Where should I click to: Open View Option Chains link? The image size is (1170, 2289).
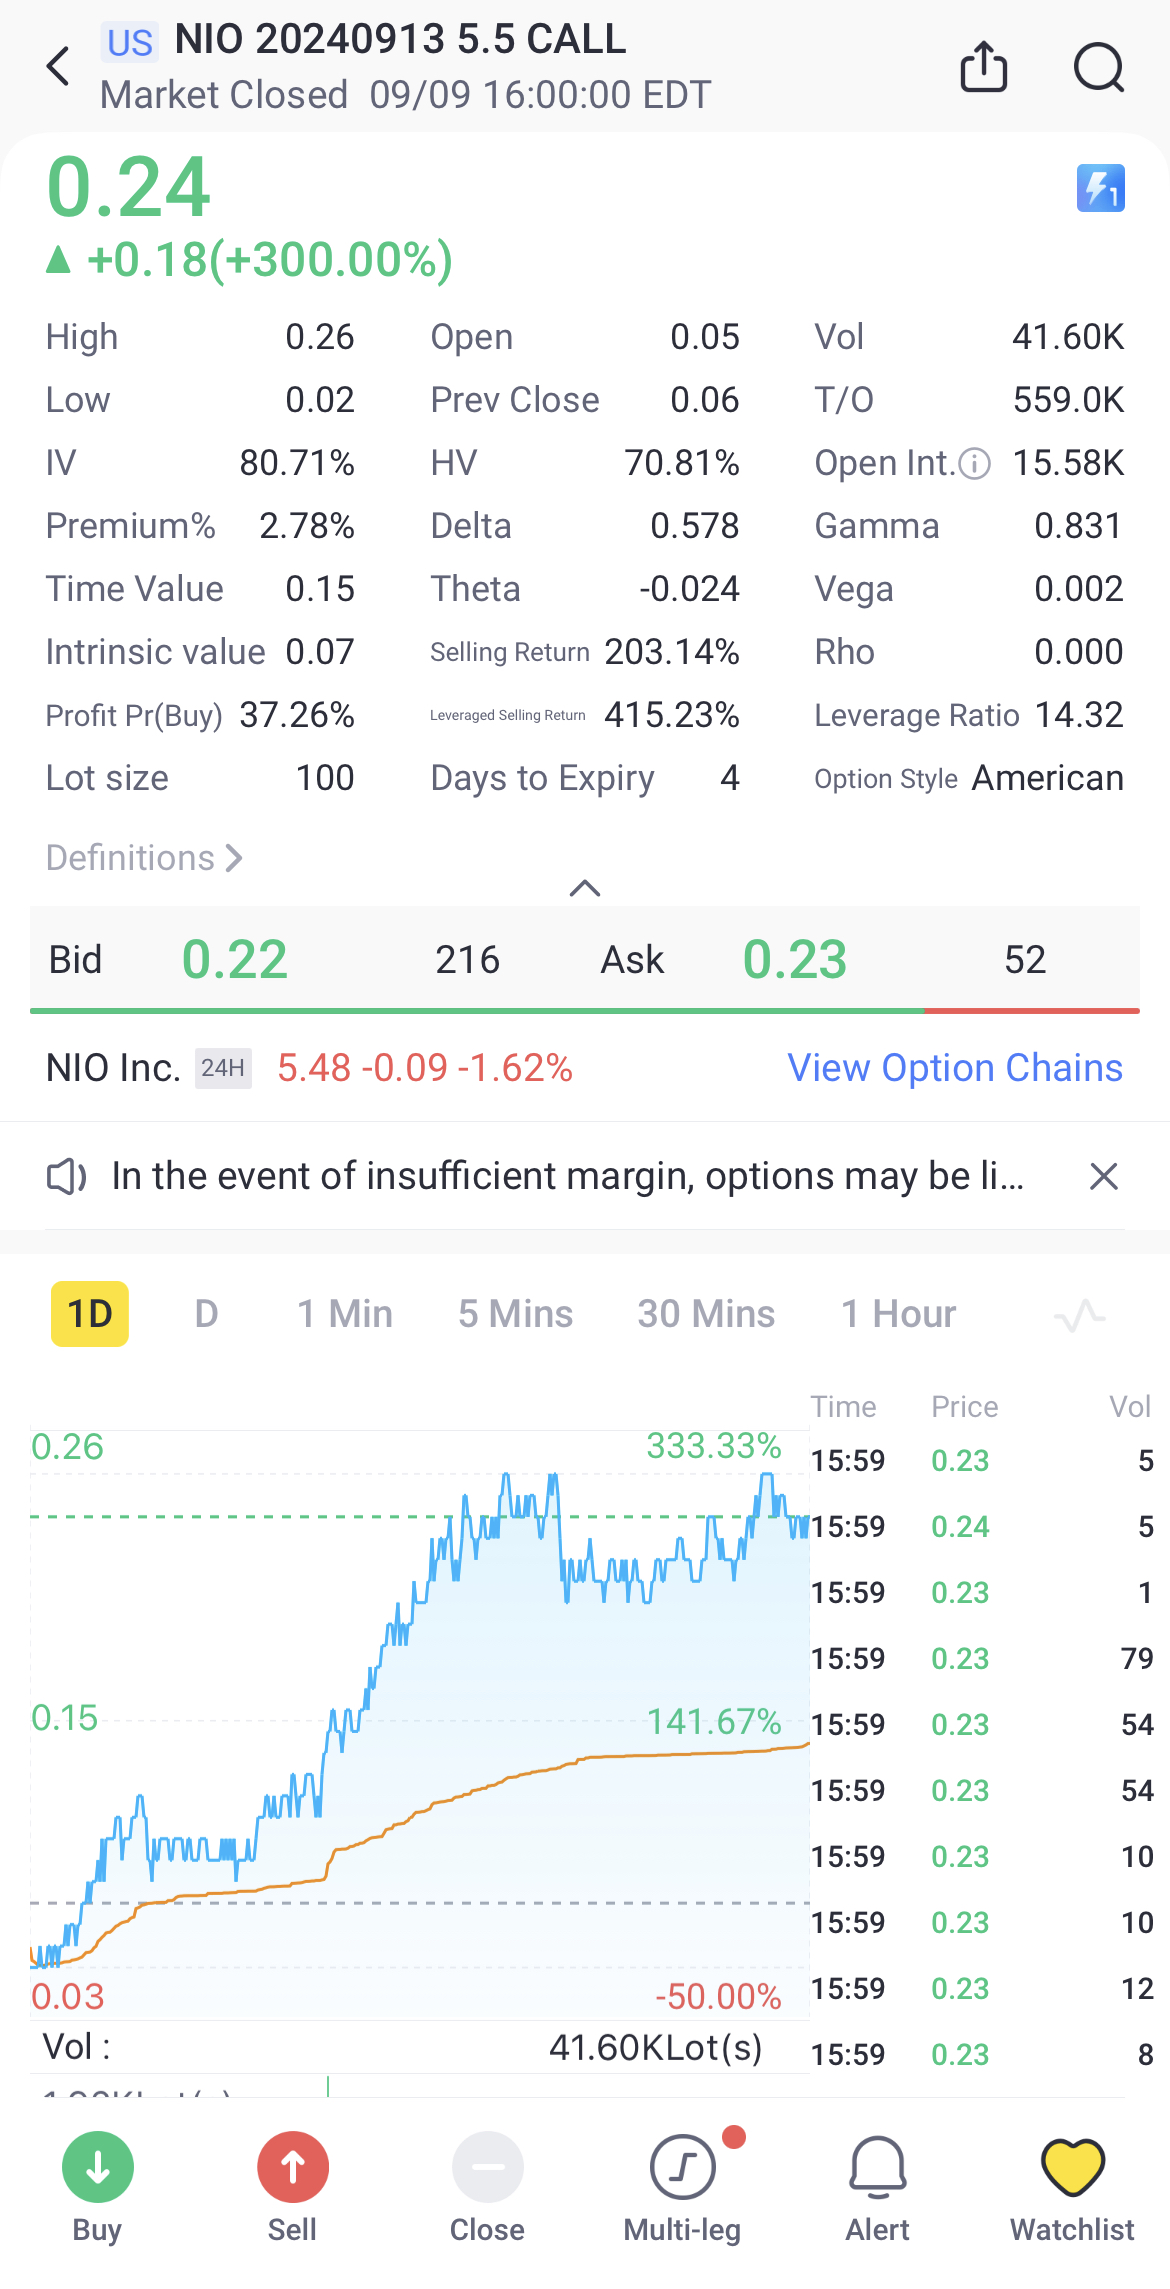coord(954,1068)
